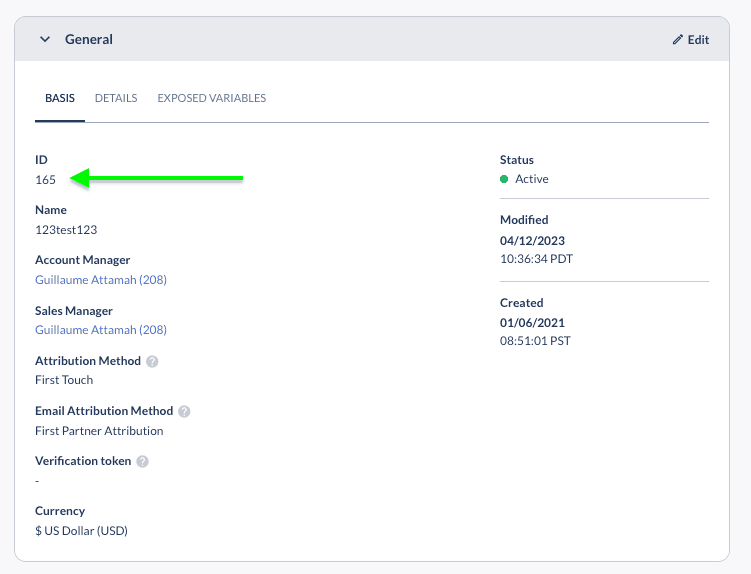Screen dimensions: 751x574
Task: Click the name value 123test123
Action: (x=66, y=230)
